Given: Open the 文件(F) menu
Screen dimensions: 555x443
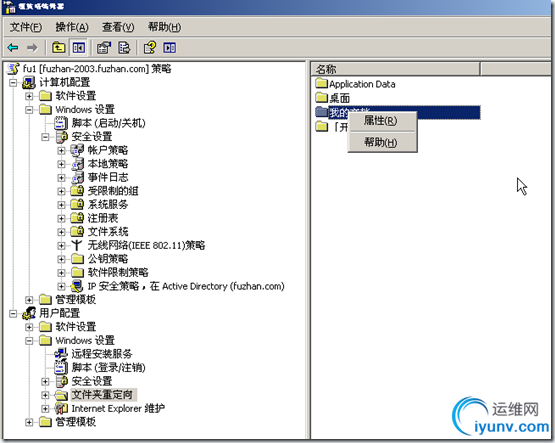Looking at the screenshot, I should coord(26,27).
